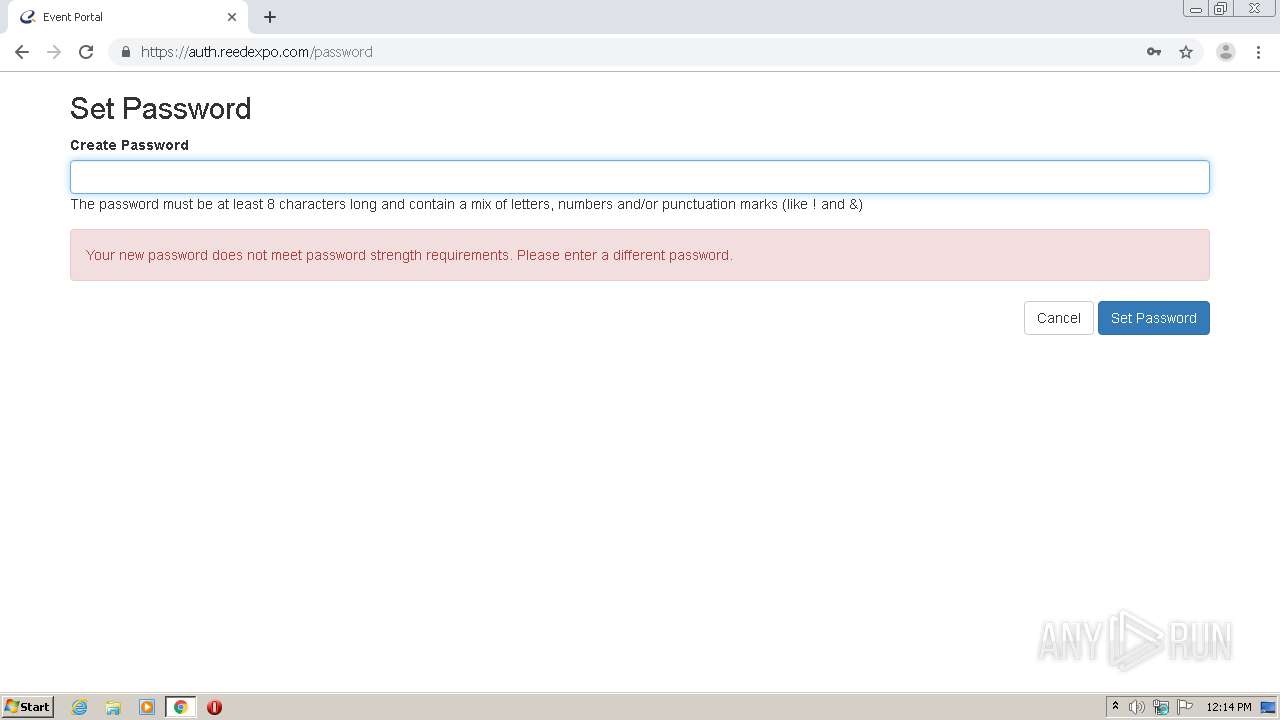Screen dimensions: 1280x720
Task: Launch Internet Explorer from taskbar
Action: (x=80, y=707)
